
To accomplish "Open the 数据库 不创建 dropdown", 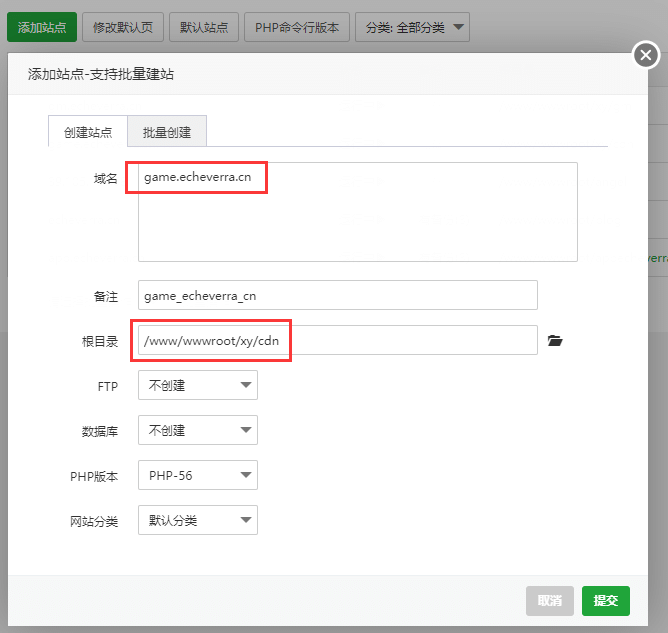I will (198, 430).
